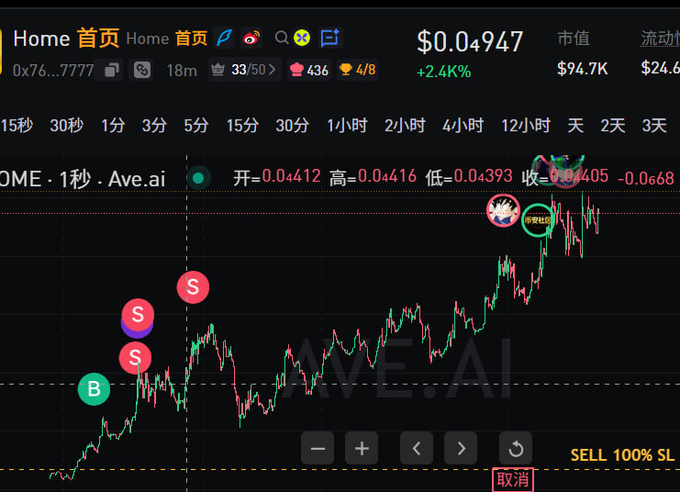Toggle the green live status dot
The height and width of the screenshot is (492, 680).
[198, 178]
